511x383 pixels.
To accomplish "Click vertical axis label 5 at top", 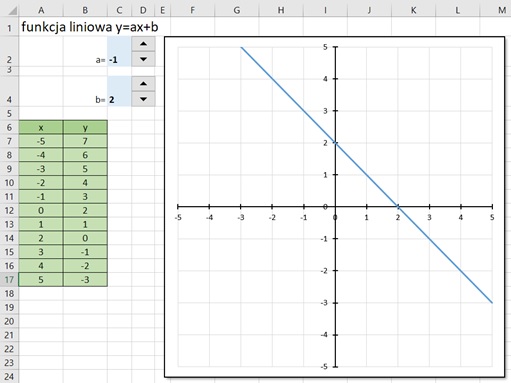I will point(325,47).
